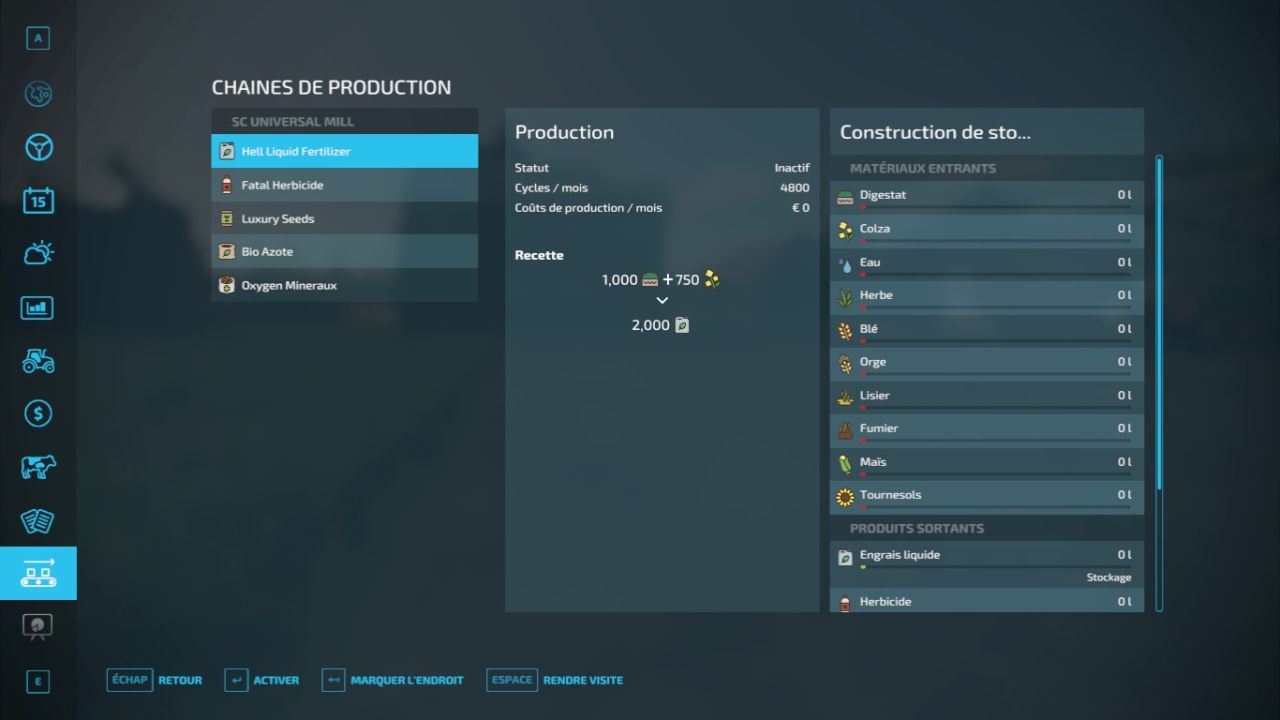This screenshot has height=720, width=1280.
Task: Click the recipe output fertilizer icon
Action: (x=682, y=325)
